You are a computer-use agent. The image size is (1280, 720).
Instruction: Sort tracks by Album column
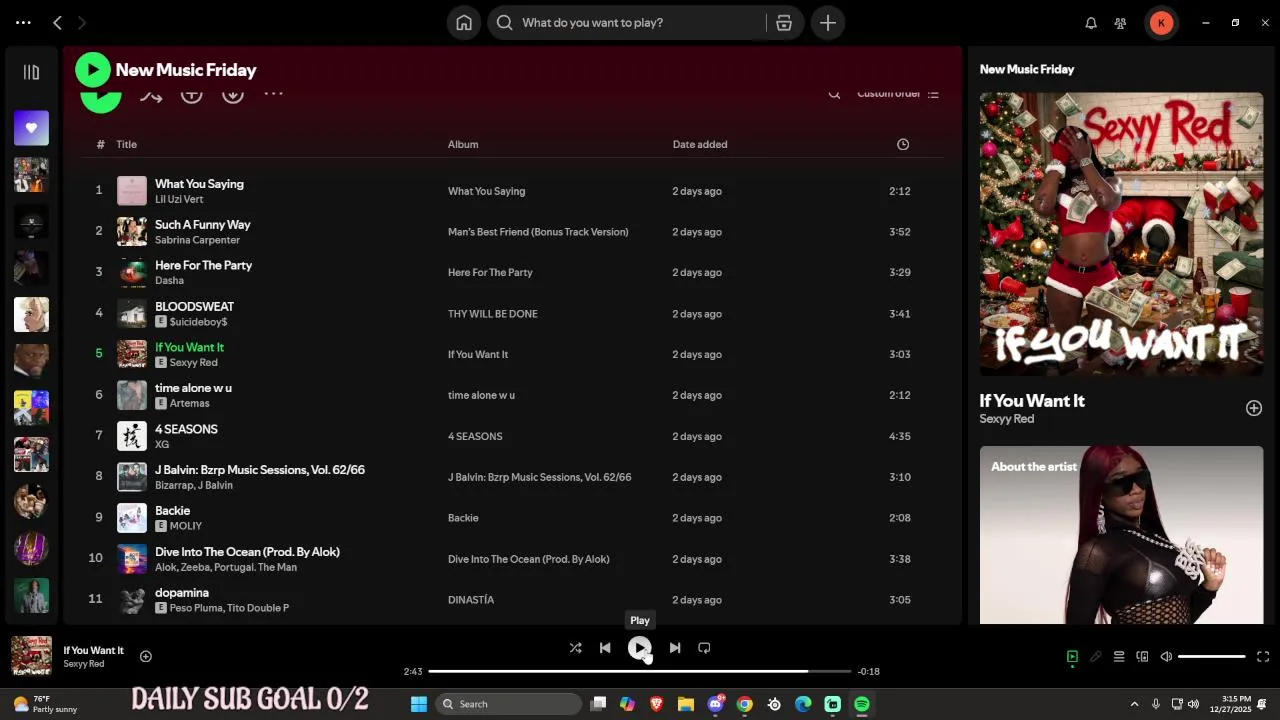[x=463, y=144]
